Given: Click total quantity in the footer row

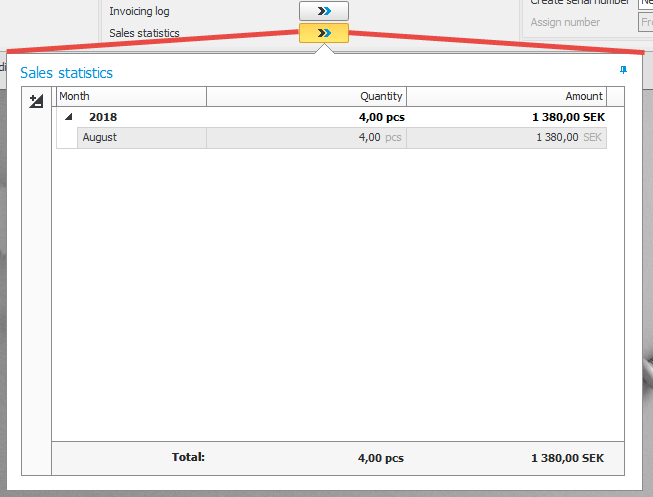Looking at the screenshot, I should coord(380,458).
